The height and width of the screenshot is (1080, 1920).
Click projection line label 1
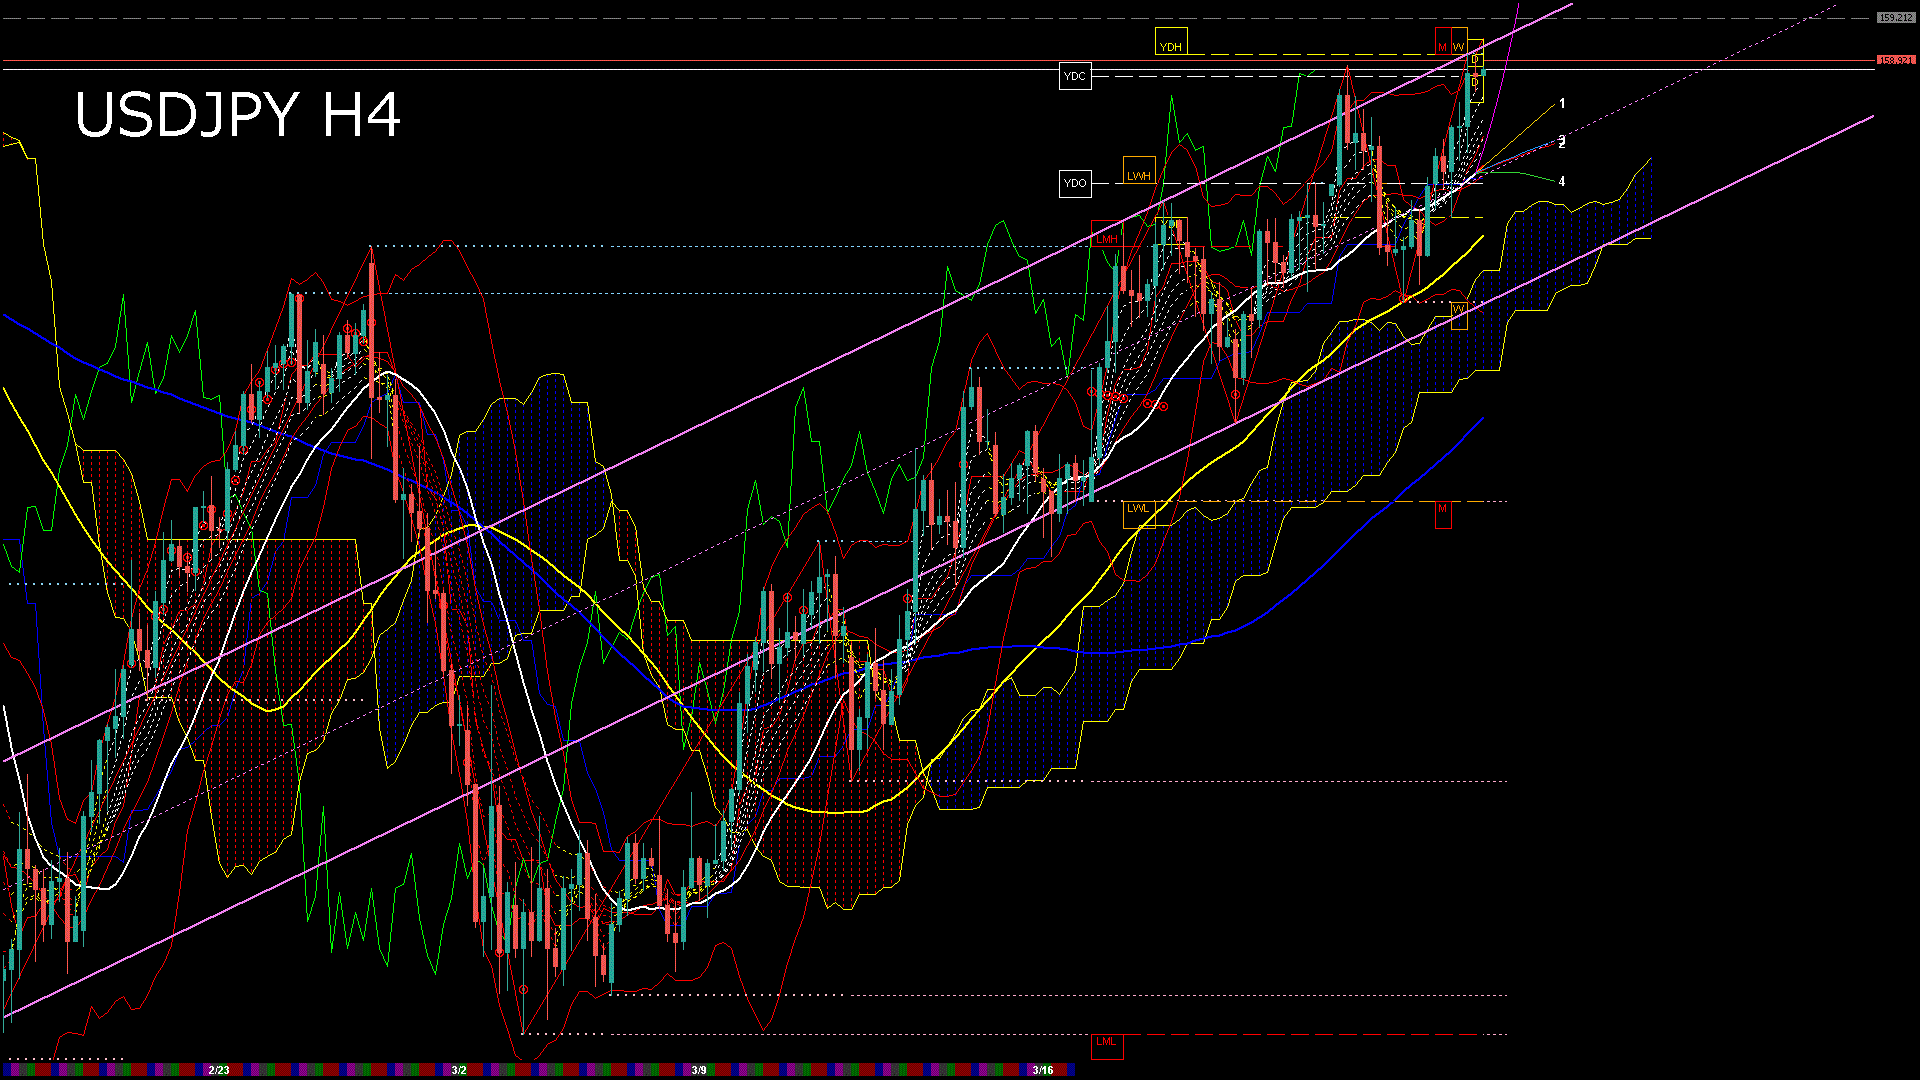coord(1562,104)
